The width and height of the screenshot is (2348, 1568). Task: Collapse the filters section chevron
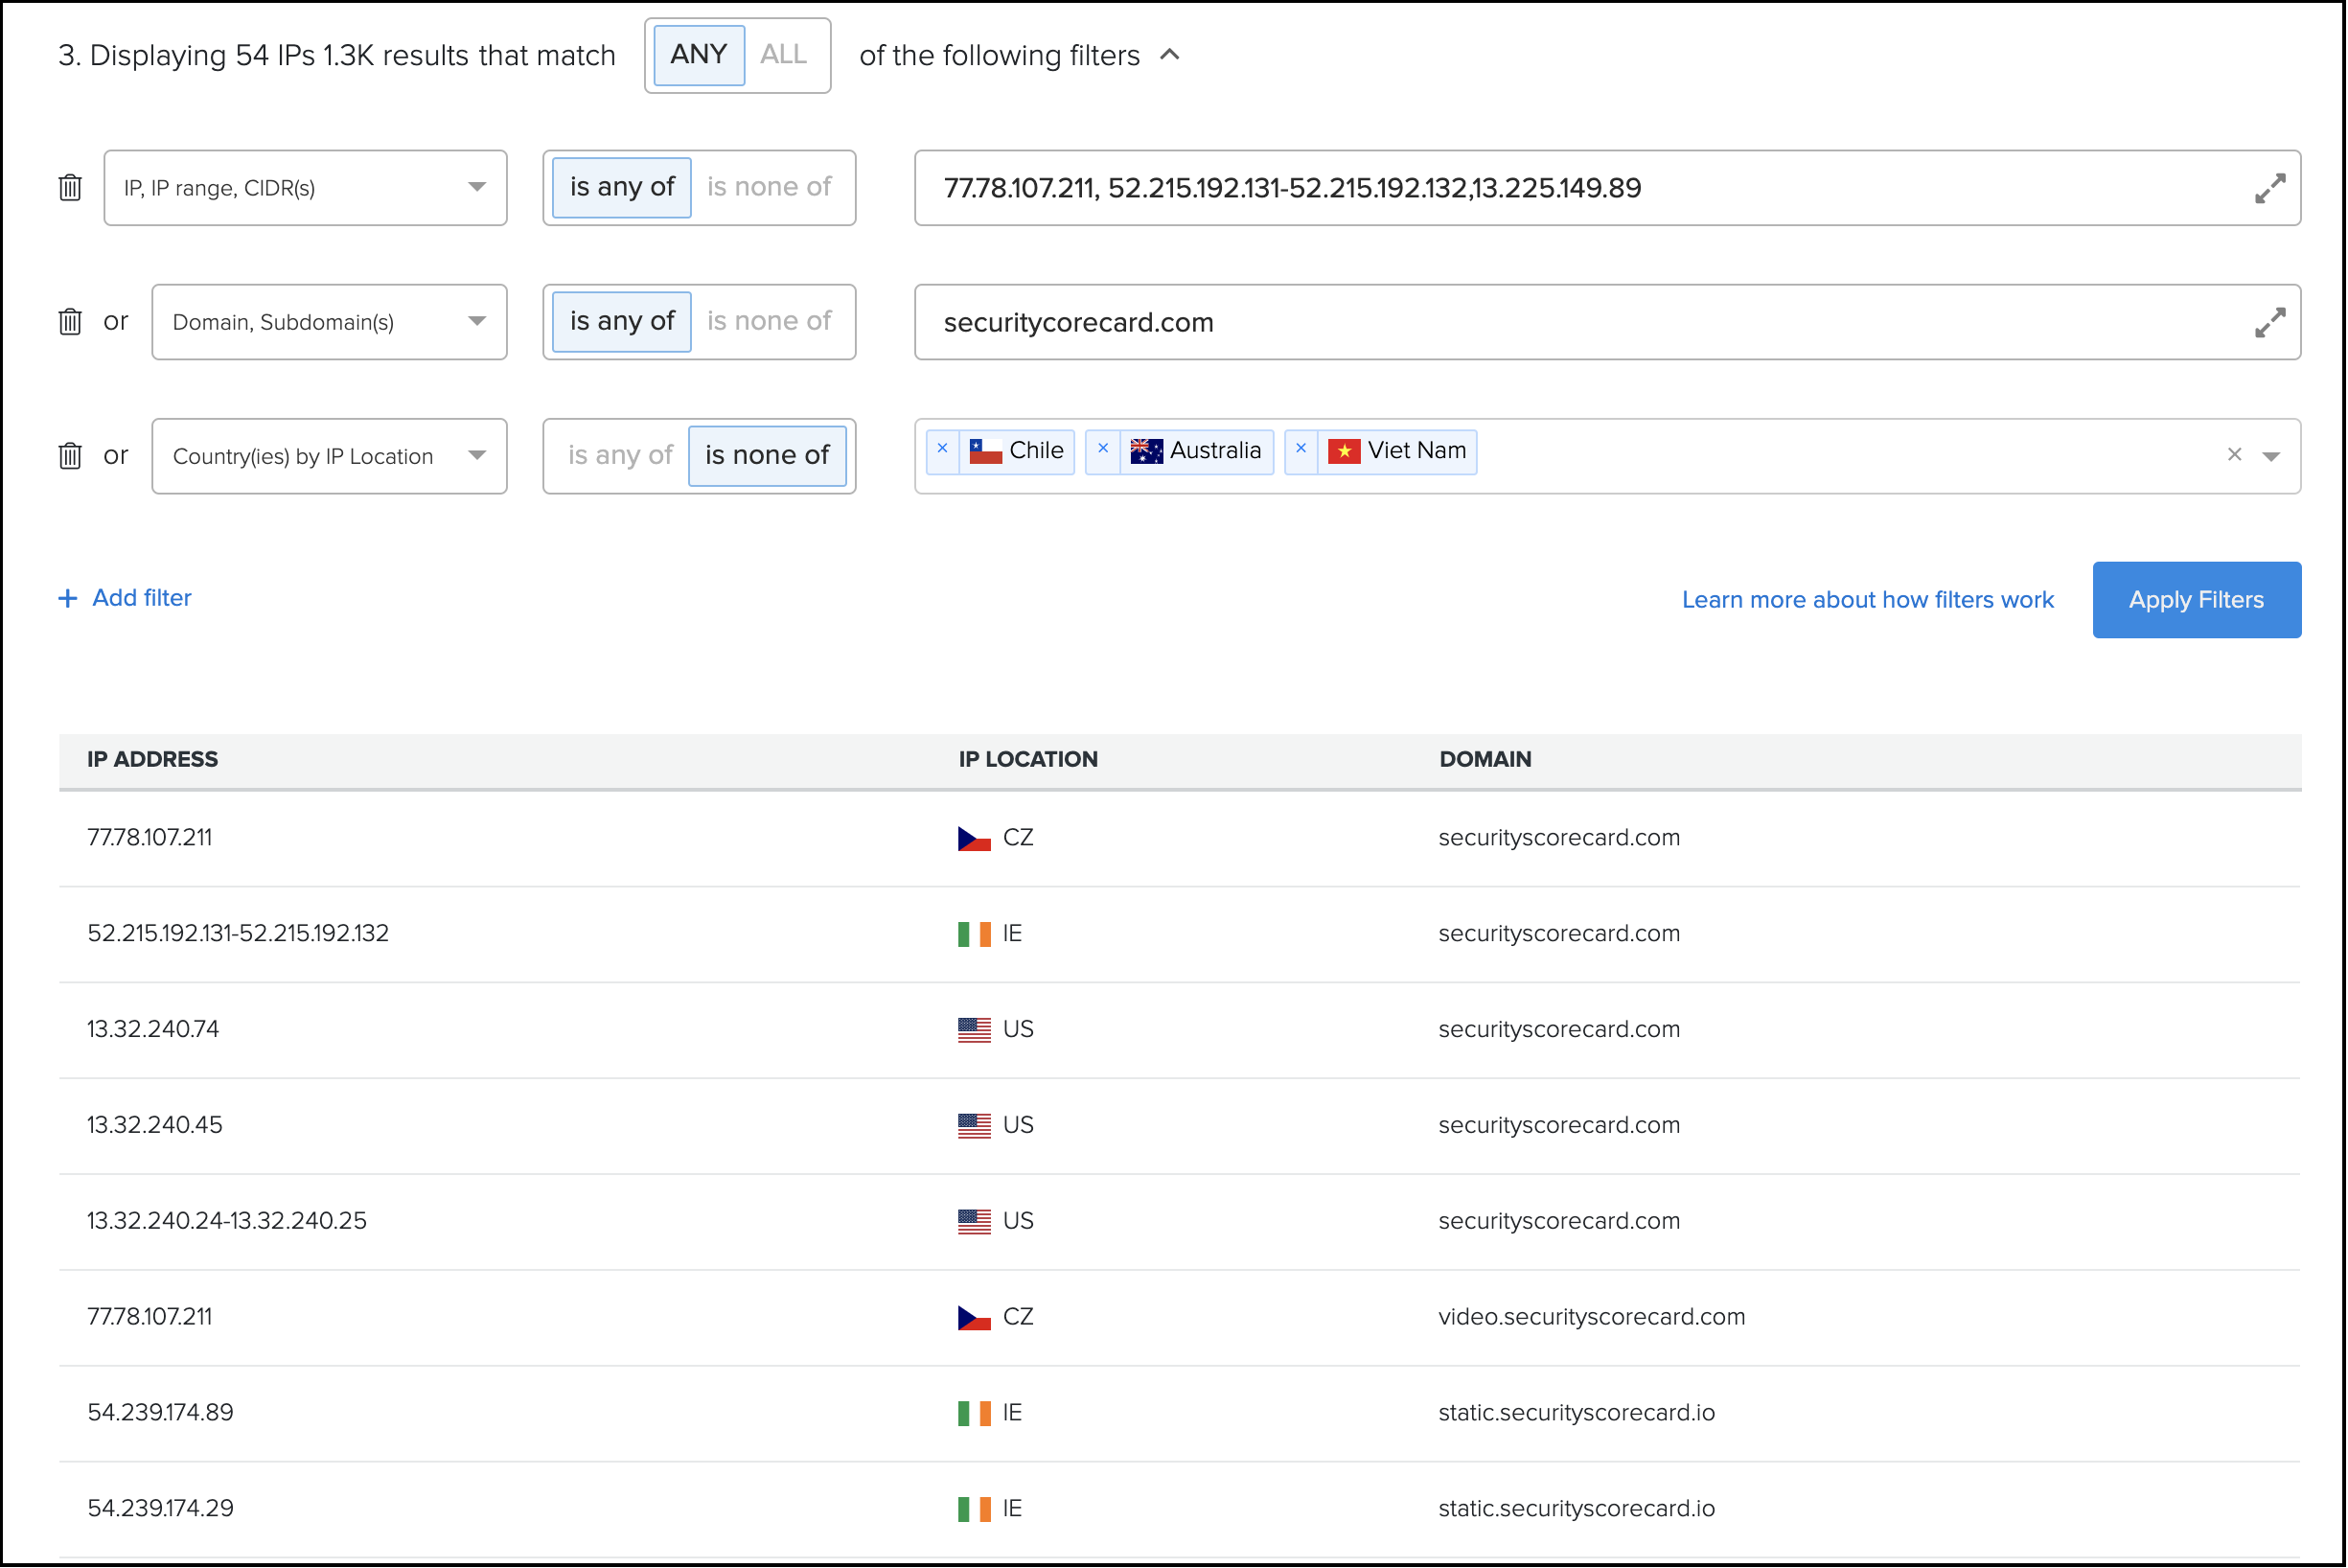[x=1170, y=55]
